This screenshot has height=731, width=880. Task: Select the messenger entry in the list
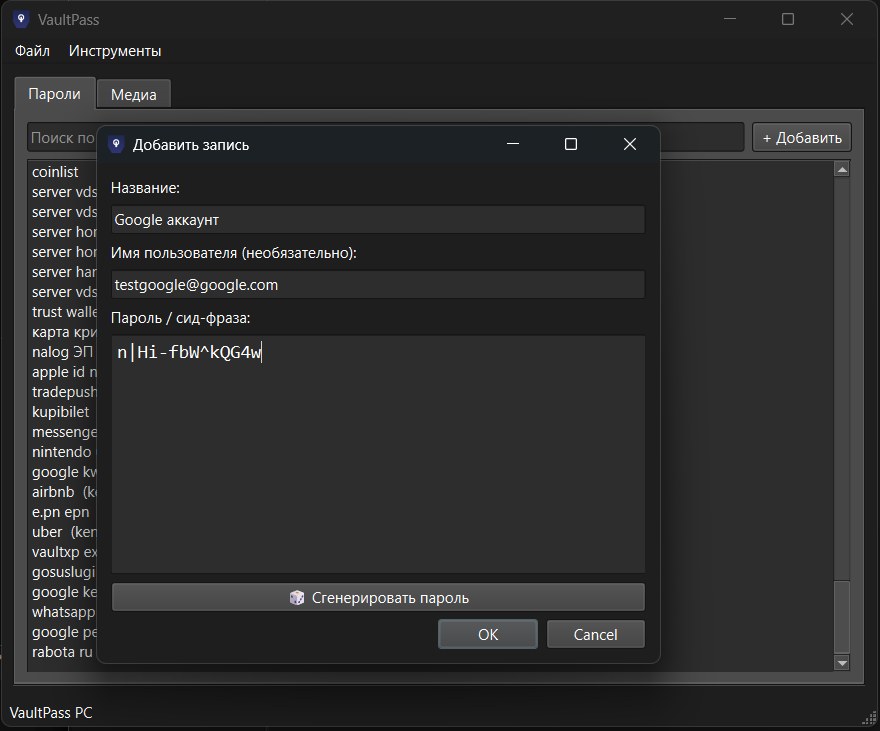click(64, 432)
